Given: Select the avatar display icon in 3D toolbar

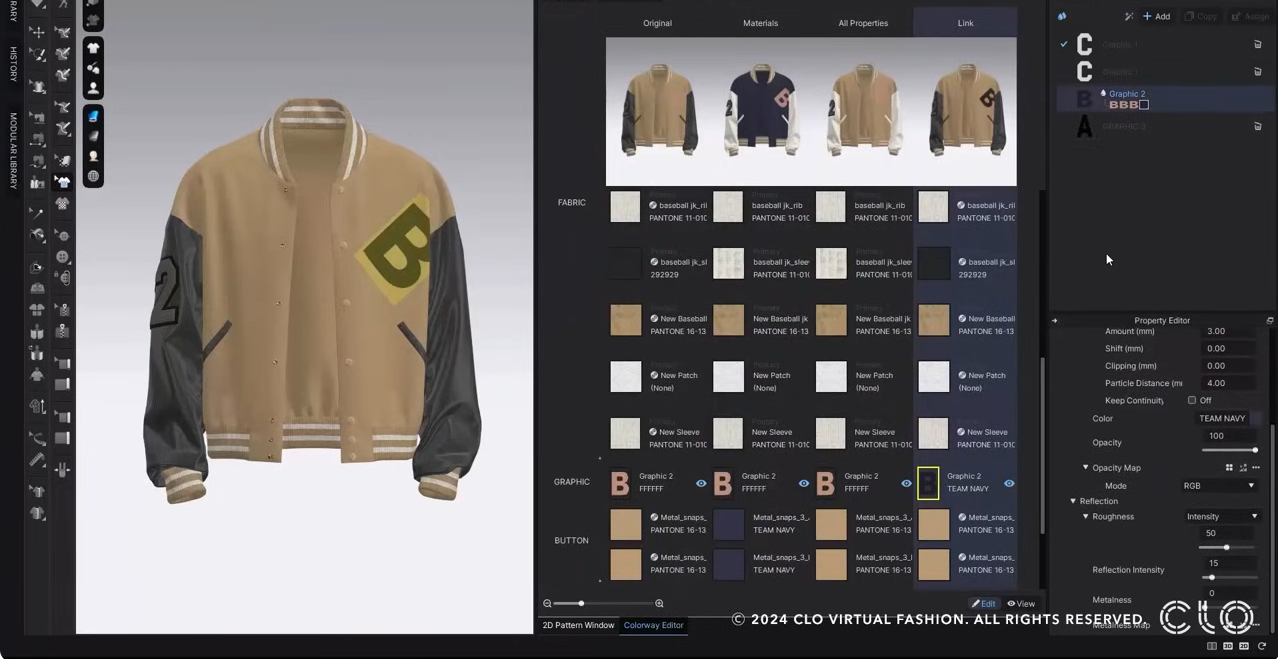Looking at the screenshot, I should (93, 89).
